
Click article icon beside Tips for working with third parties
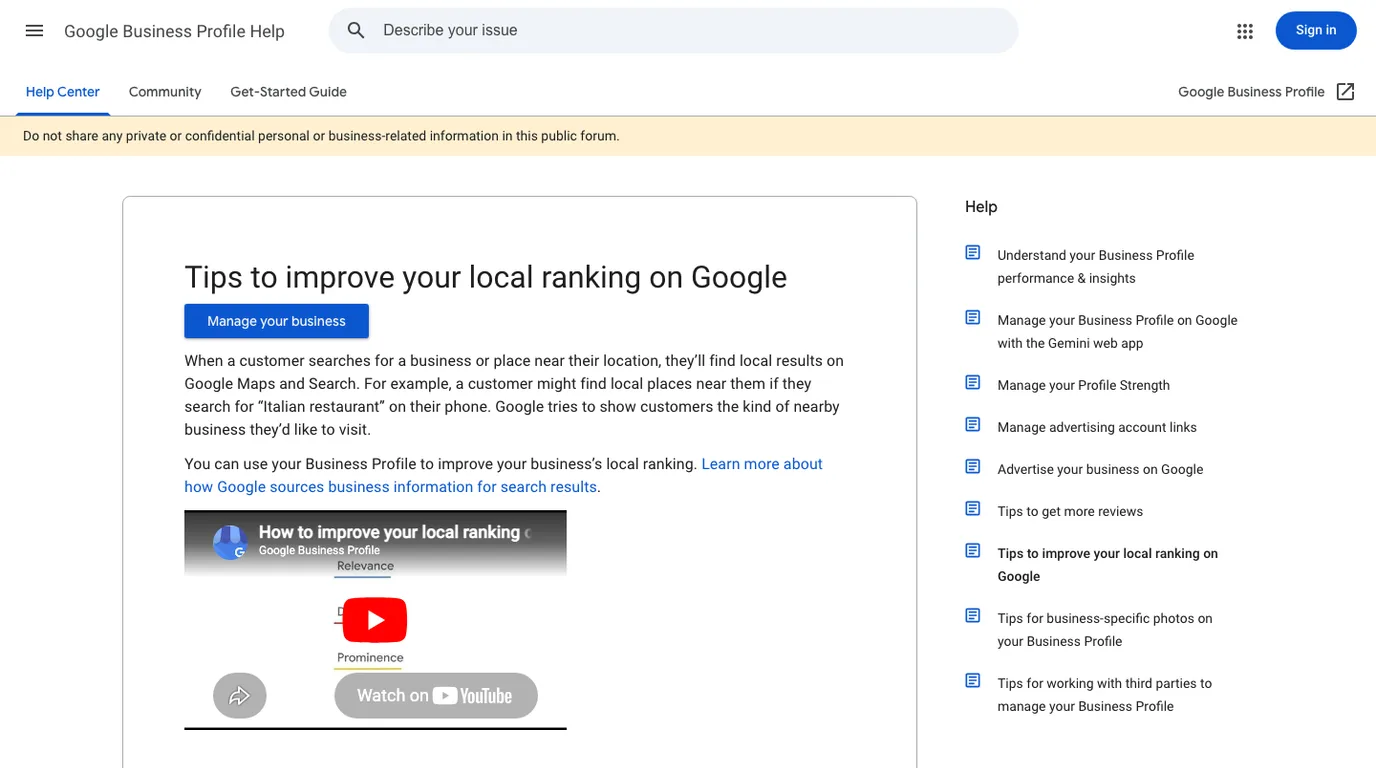tap(973, 681)
